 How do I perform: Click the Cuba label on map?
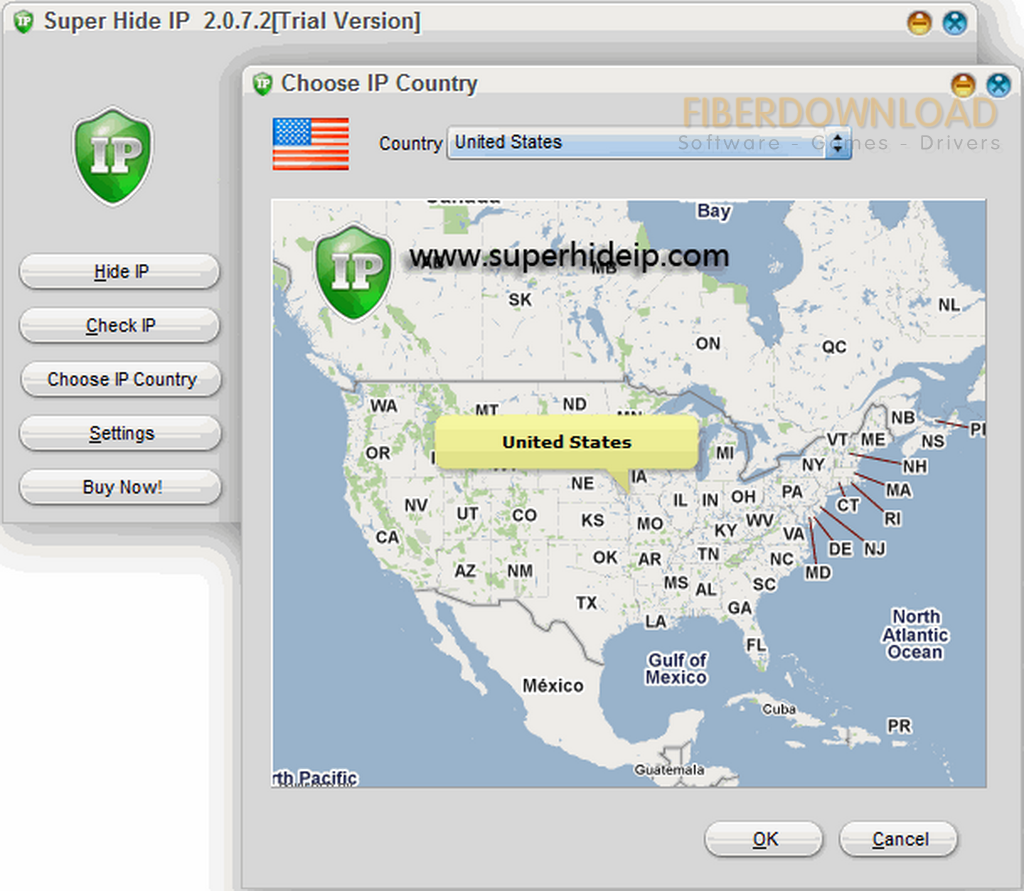coord(778,709)
